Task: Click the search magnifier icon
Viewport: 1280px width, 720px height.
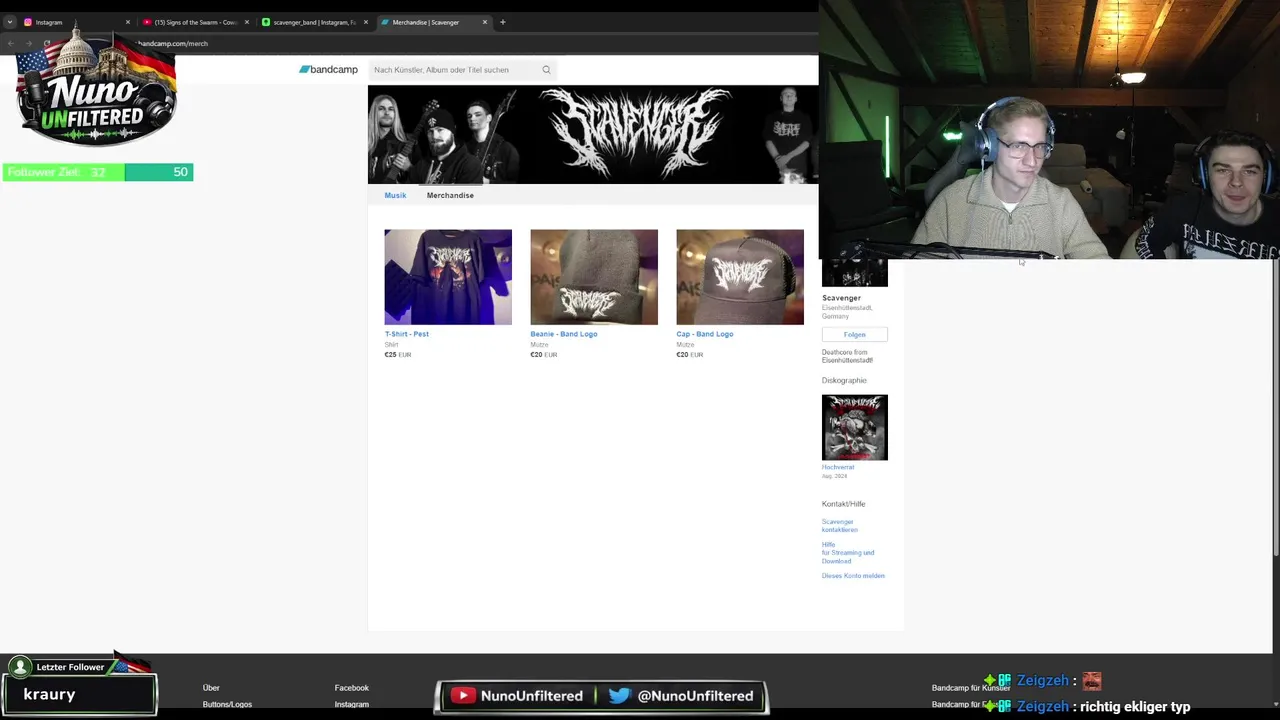Action: pyautogui.click(x=546, y=70)
